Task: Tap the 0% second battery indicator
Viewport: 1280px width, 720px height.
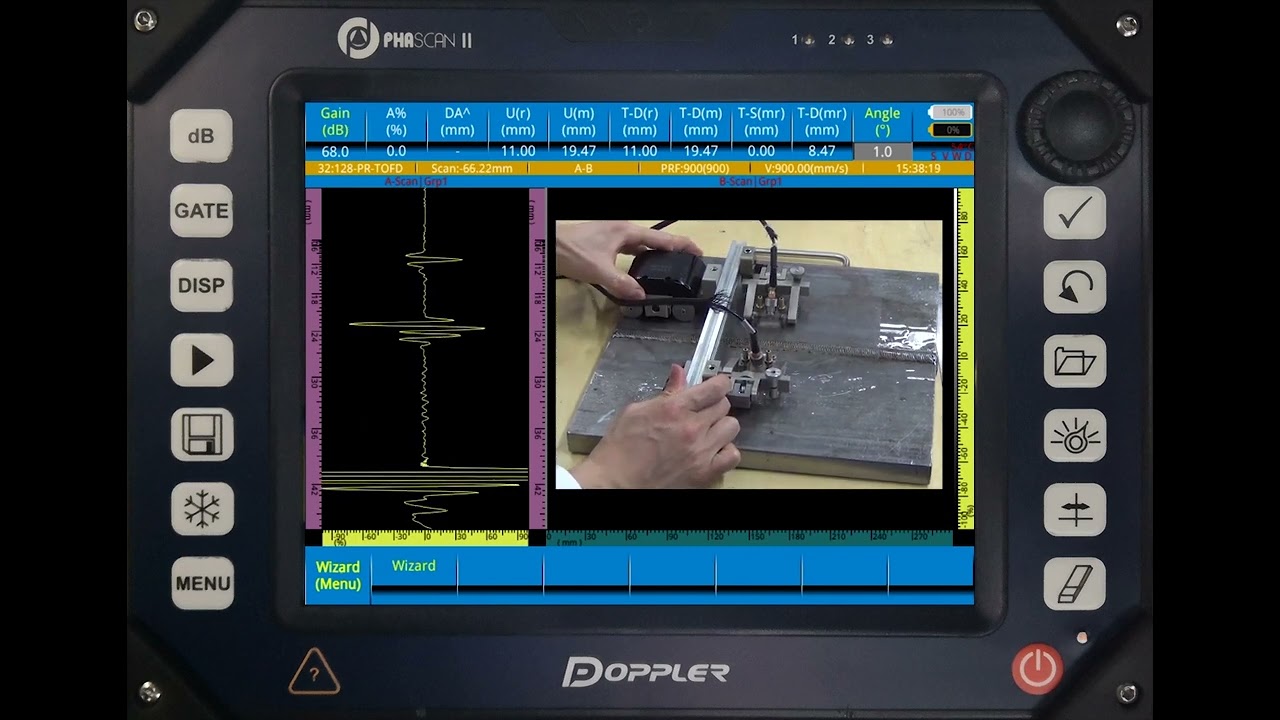Action: coord(951,130)
